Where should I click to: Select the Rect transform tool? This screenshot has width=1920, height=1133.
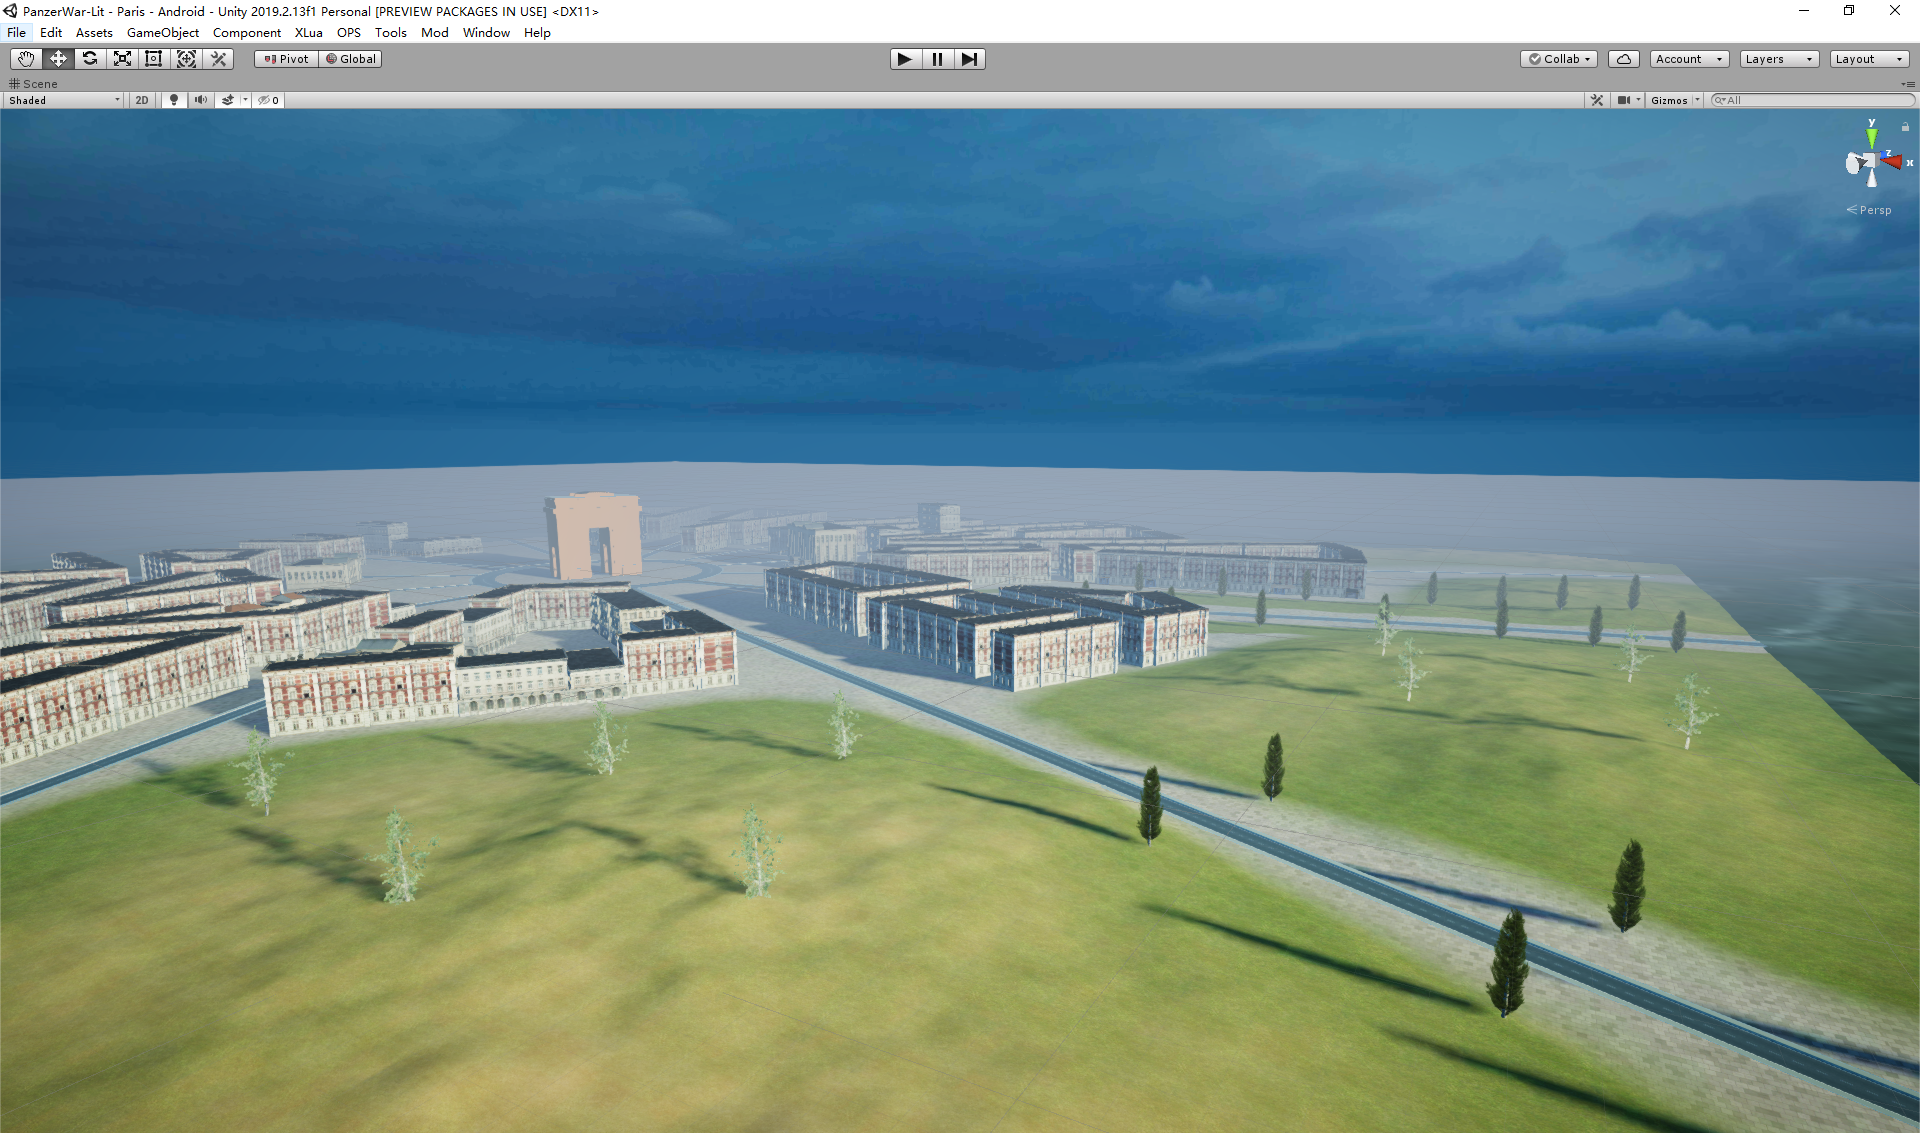pos(154,59)
